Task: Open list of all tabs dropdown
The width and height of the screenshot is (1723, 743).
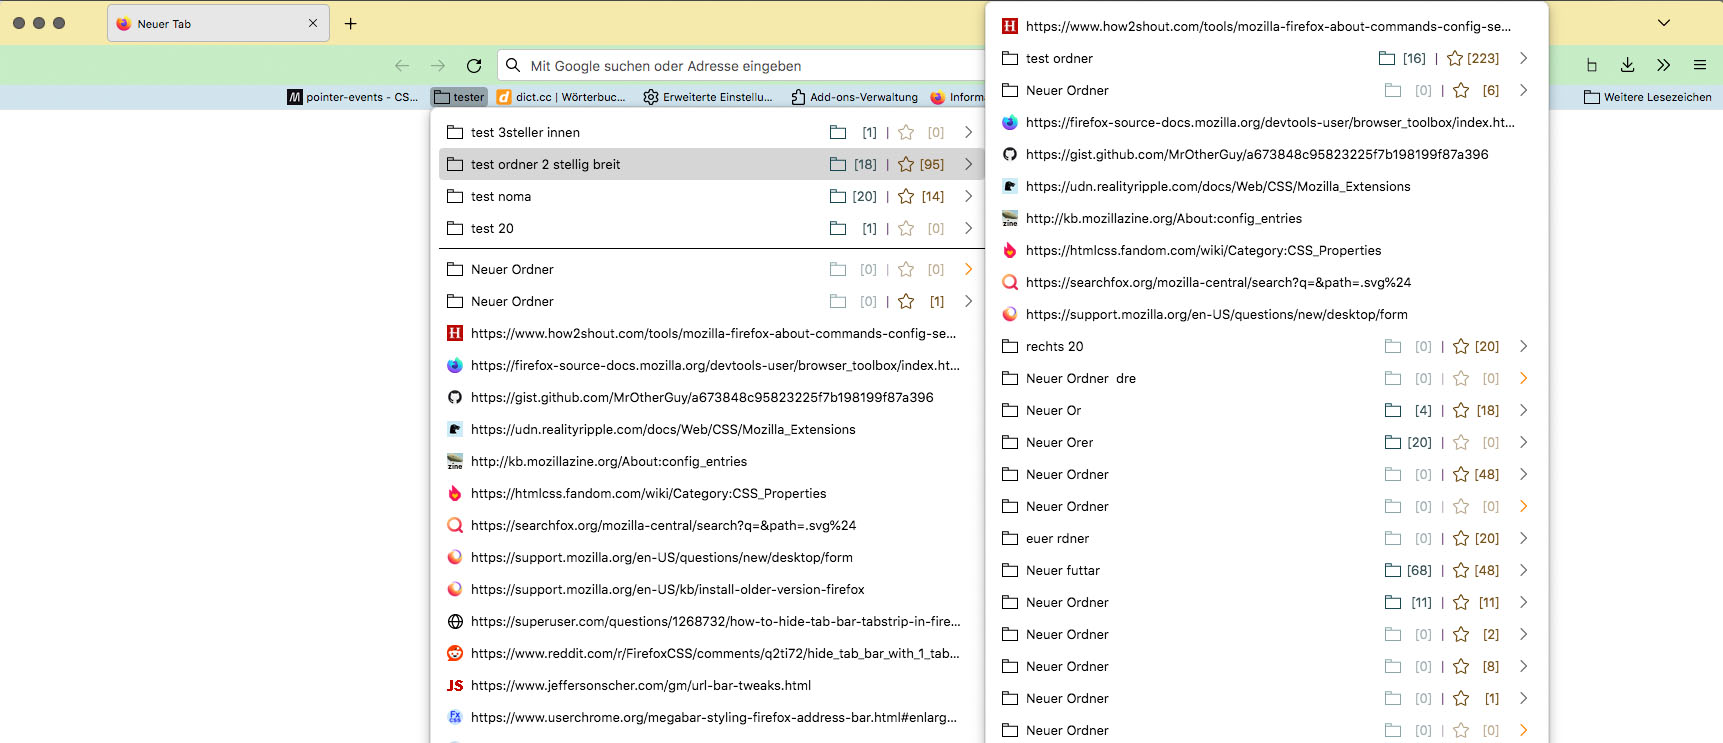Action: [1664, 23]
